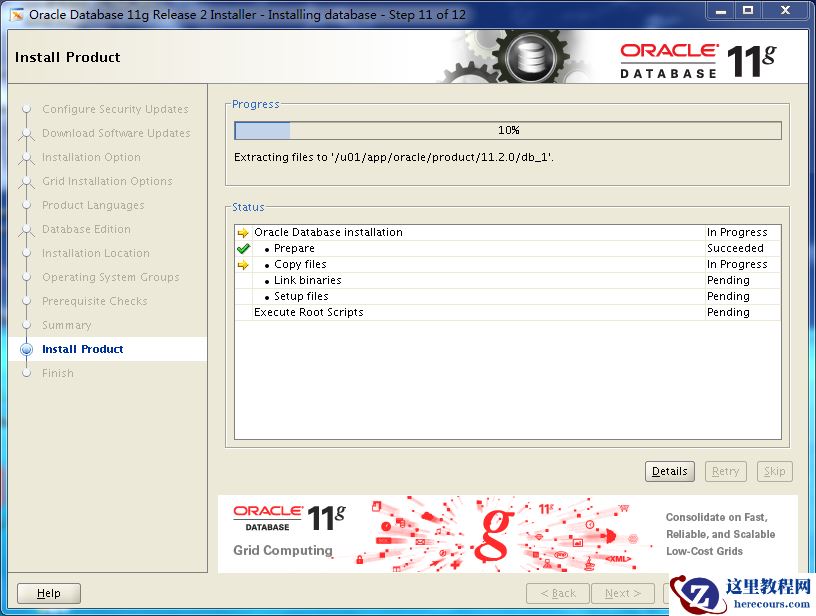The height and width of the screenshot is (616, 816).
Task: Select Operating System Groups step
Action: click(x=110, y=277)
